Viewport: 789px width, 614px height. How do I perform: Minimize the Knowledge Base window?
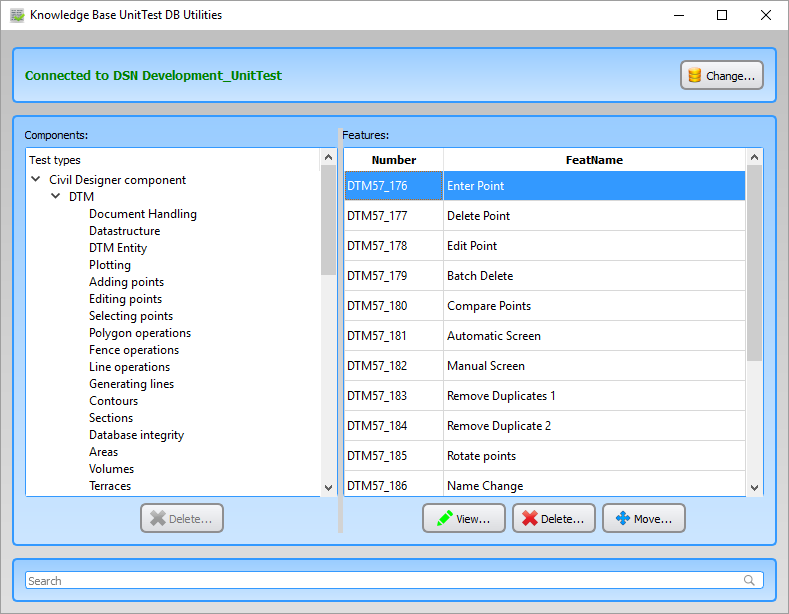[x=679, y=15]
